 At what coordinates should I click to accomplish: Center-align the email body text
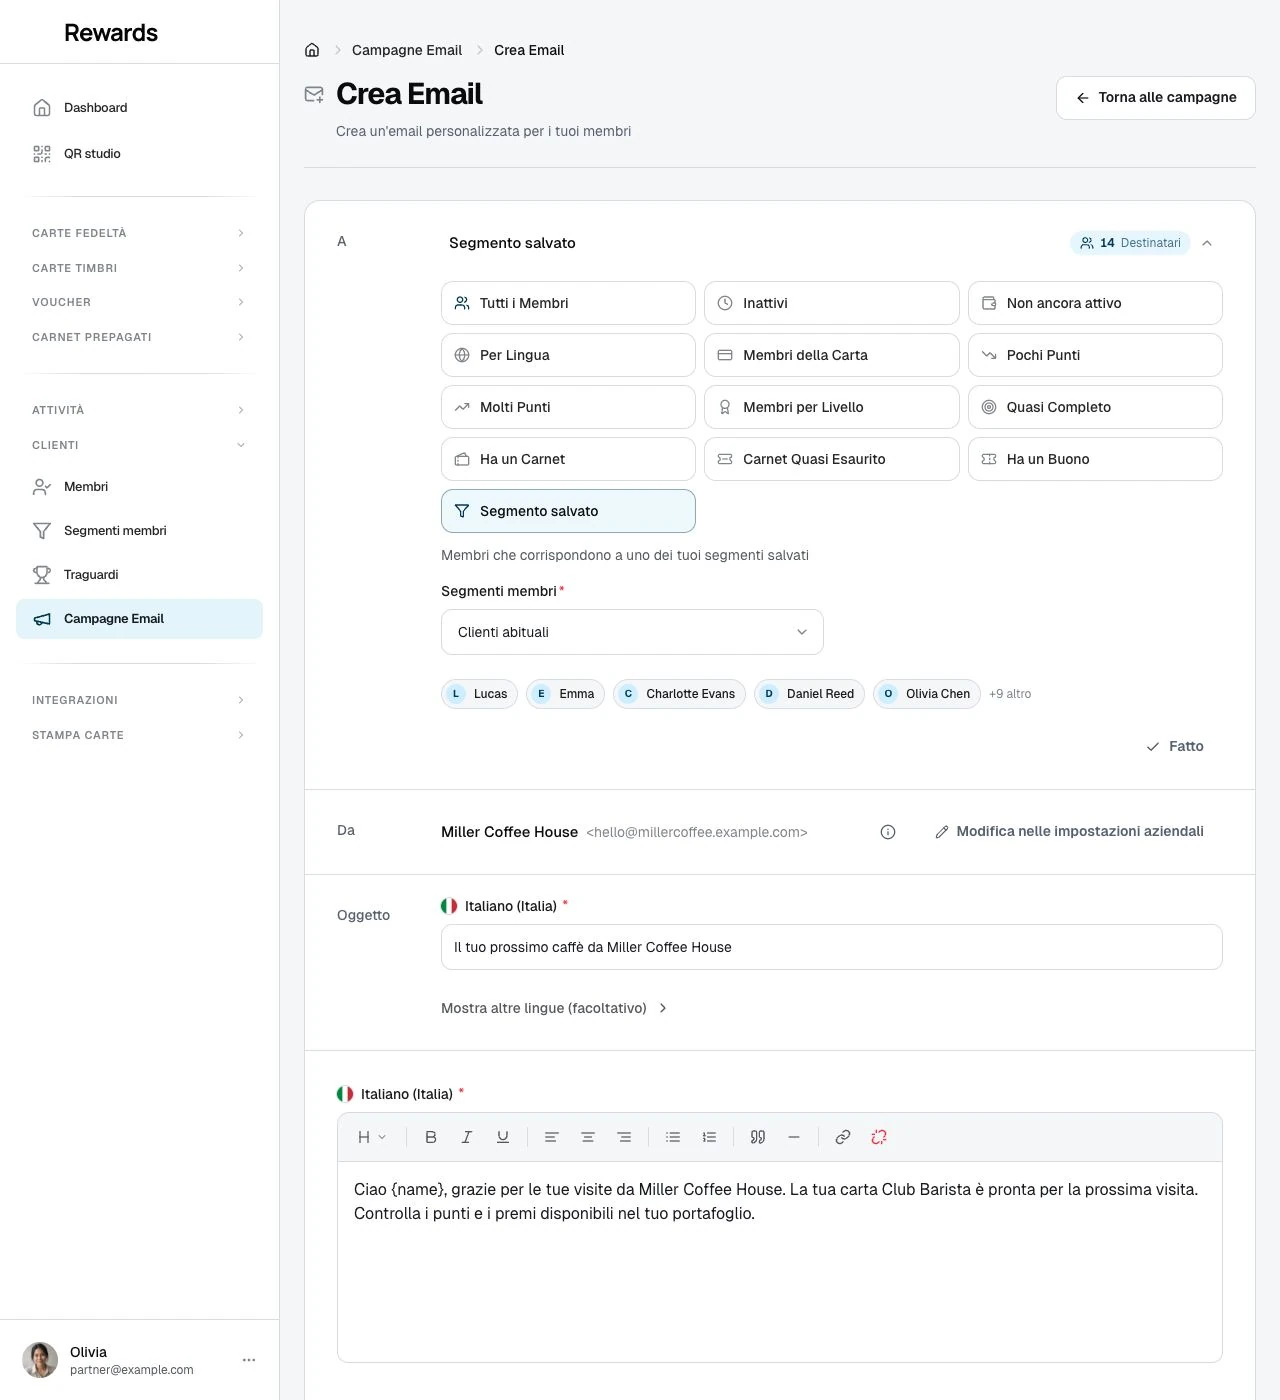click(588, 1137)
